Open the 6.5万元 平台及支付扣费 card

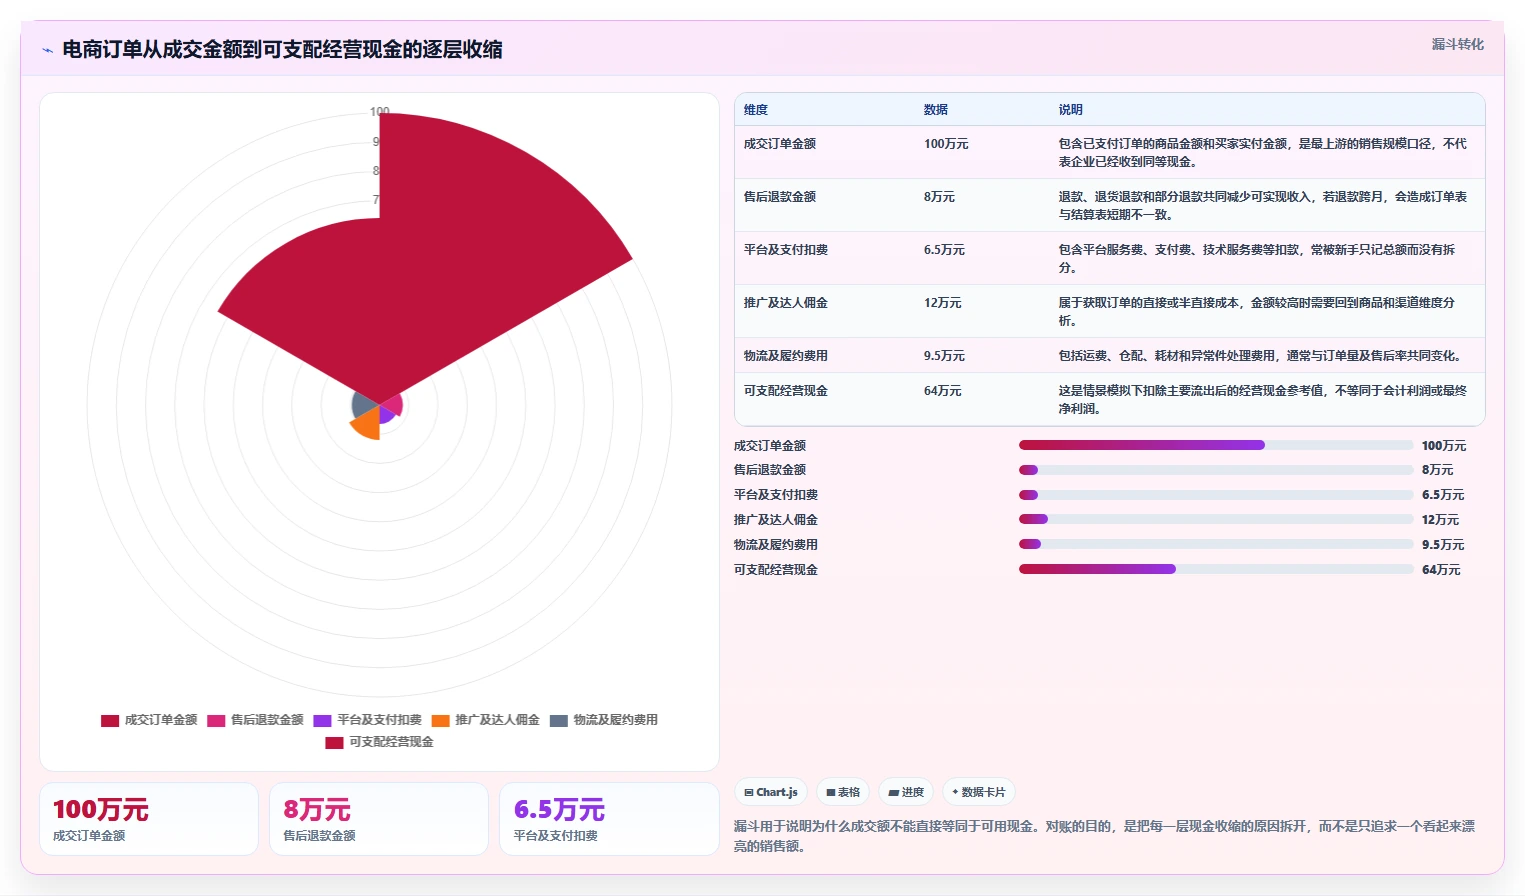tap(609, 819)
